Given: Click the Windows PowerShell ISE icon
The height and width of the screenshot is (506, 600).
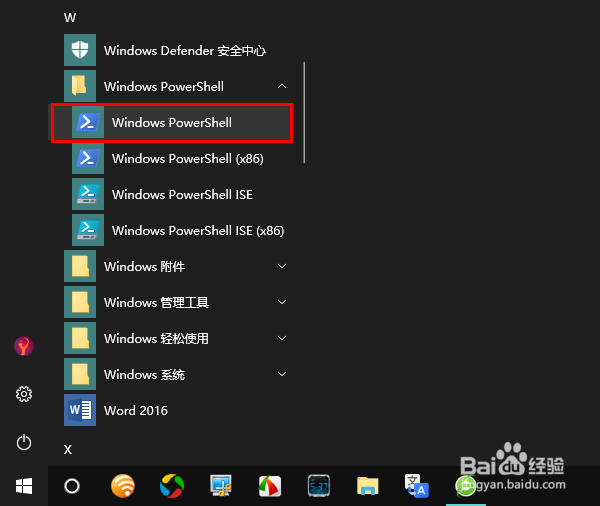Looking at the screenshot, I should click(88, 194).
